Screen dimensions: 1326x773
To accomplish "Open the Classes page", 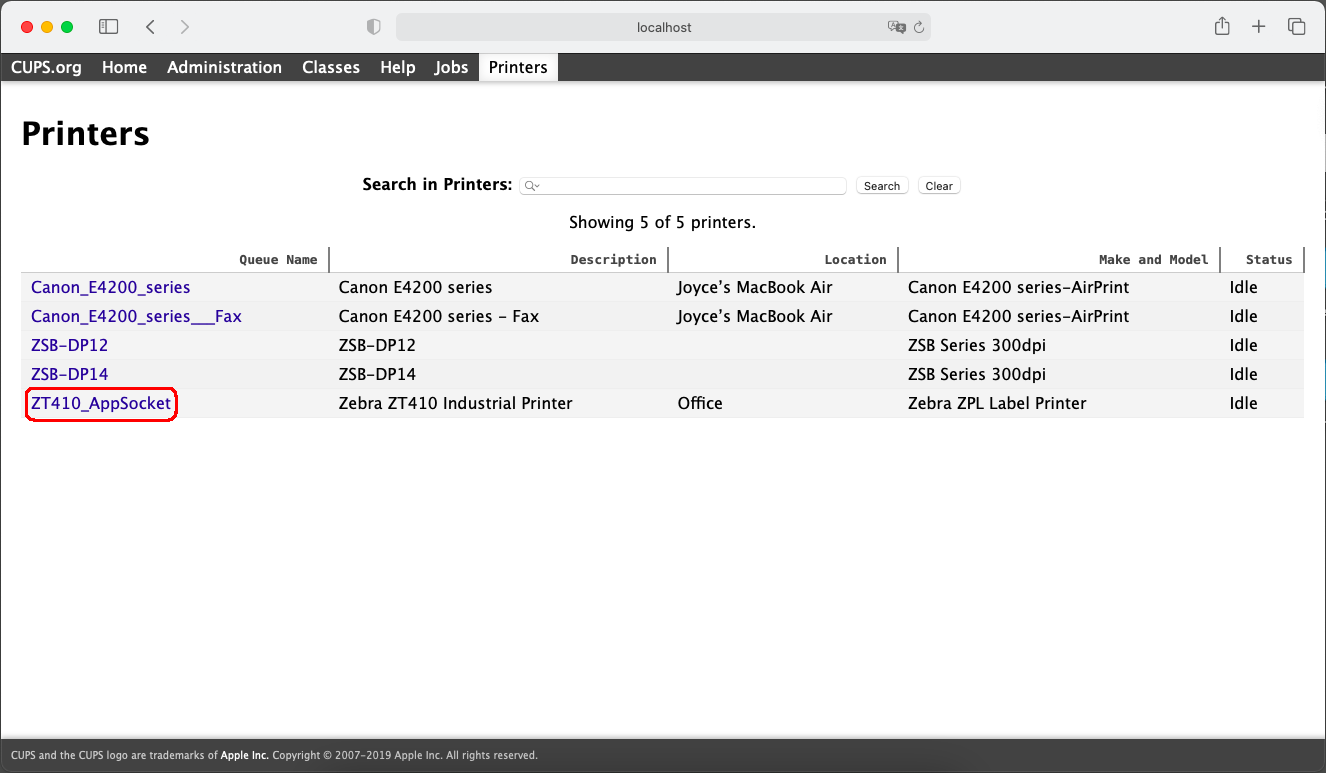I will (x=331, y=67).
